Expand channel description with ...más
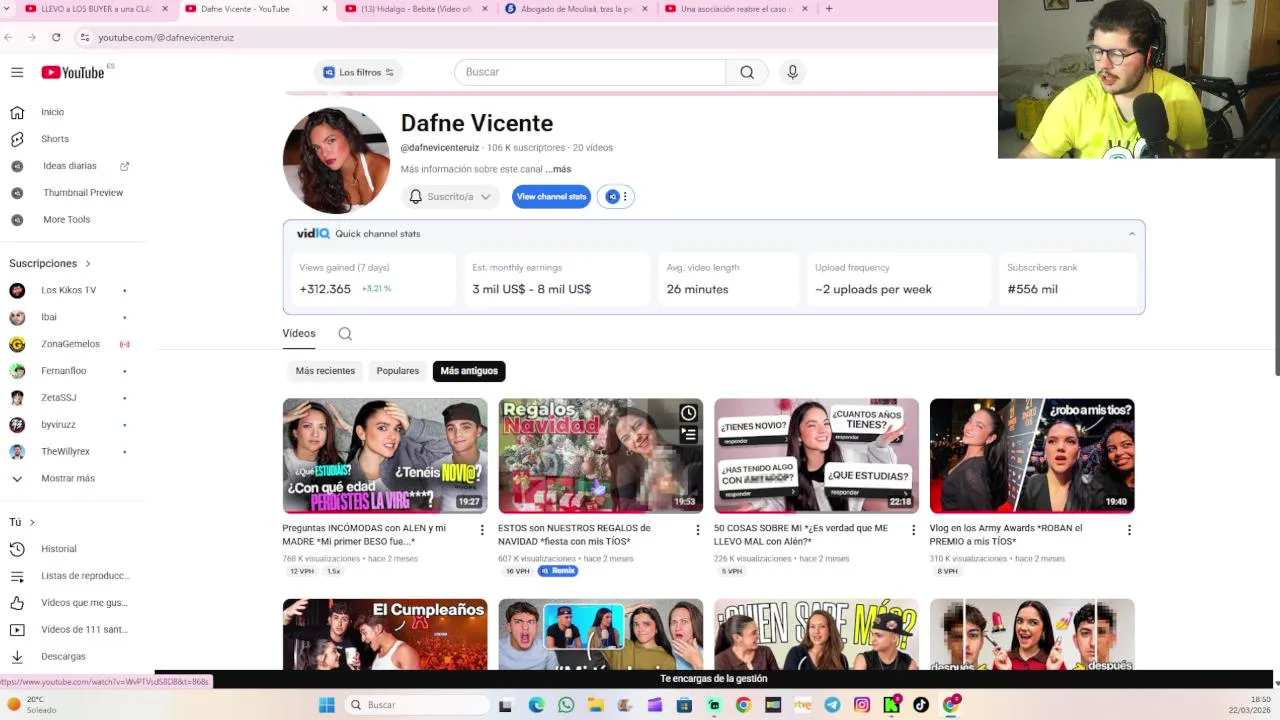The image size is (1280, 720). click(x=558, y=169)
